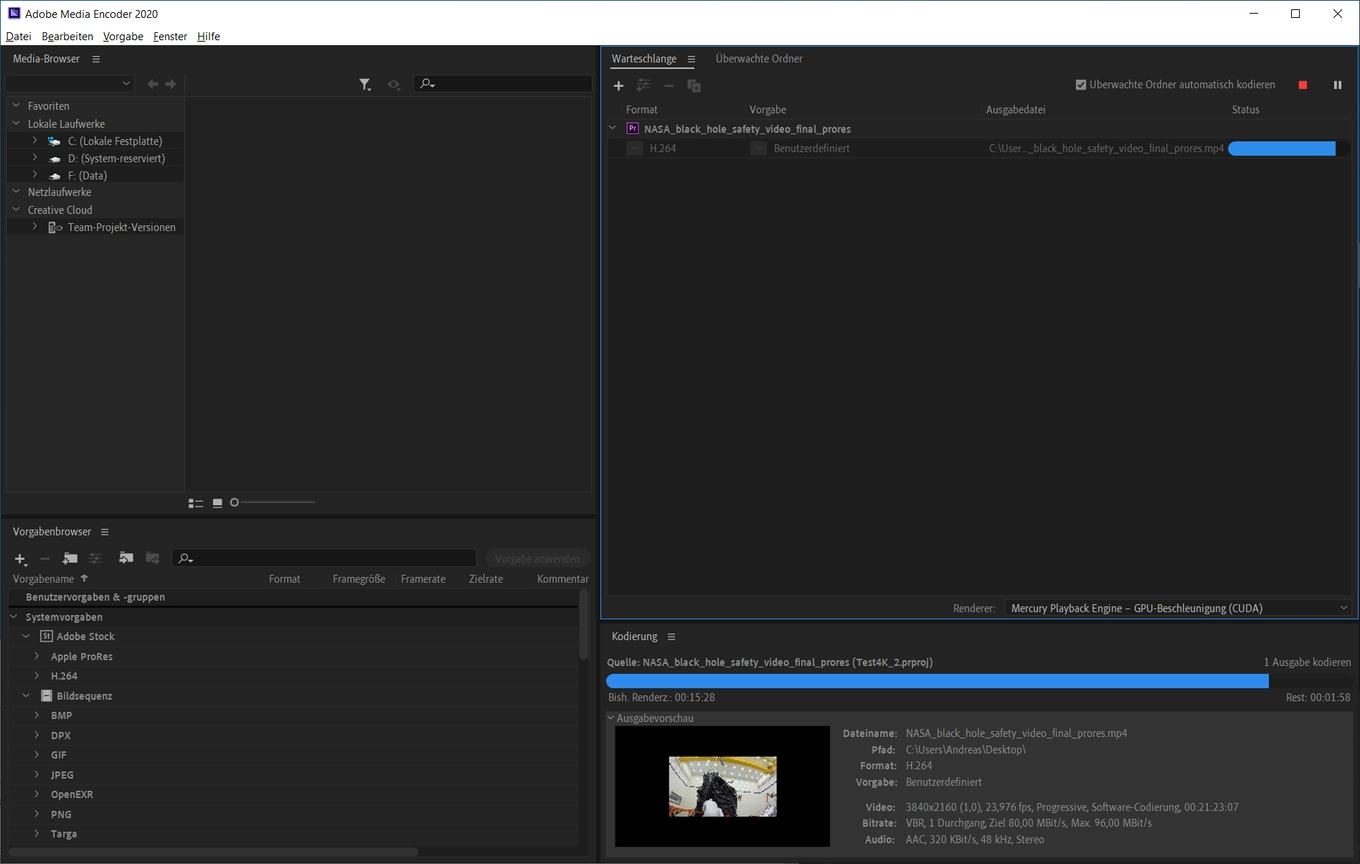The image size is (1360, 864).
Task: Open the output file path link in queue
Action: pyautogui.click(x=1106, y=148)
